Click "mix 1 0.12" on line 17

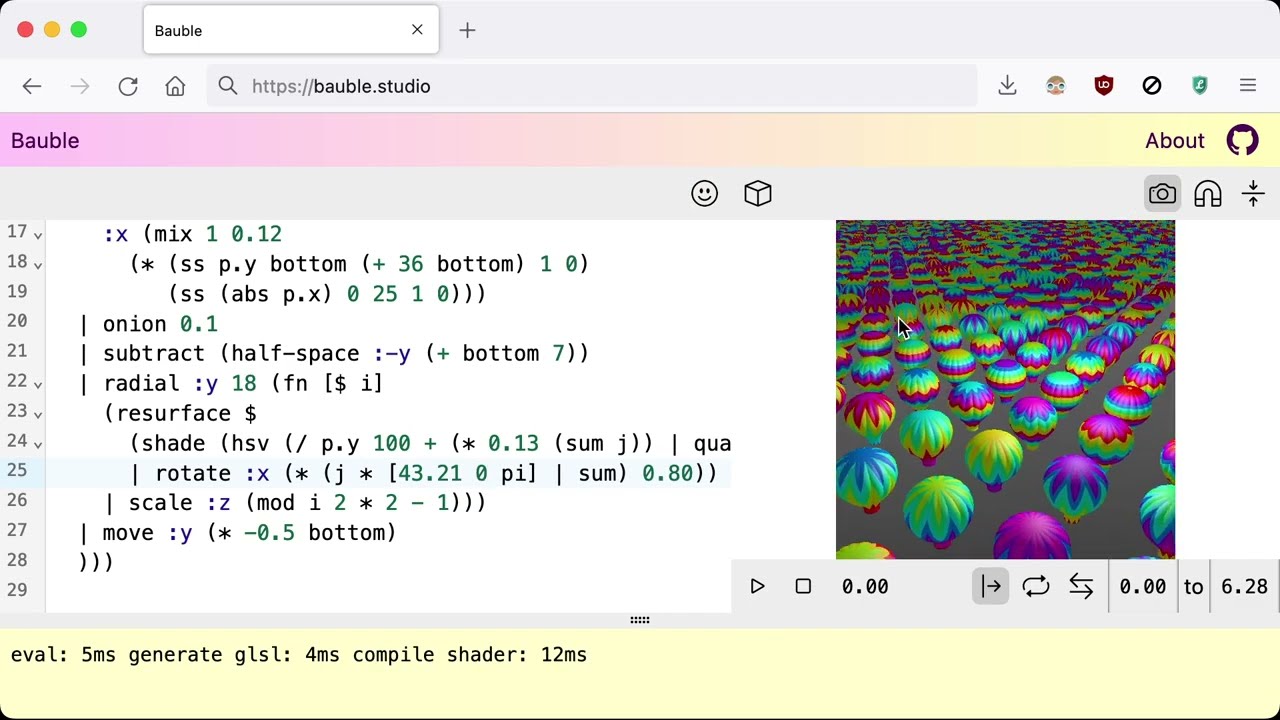(218, 235)
